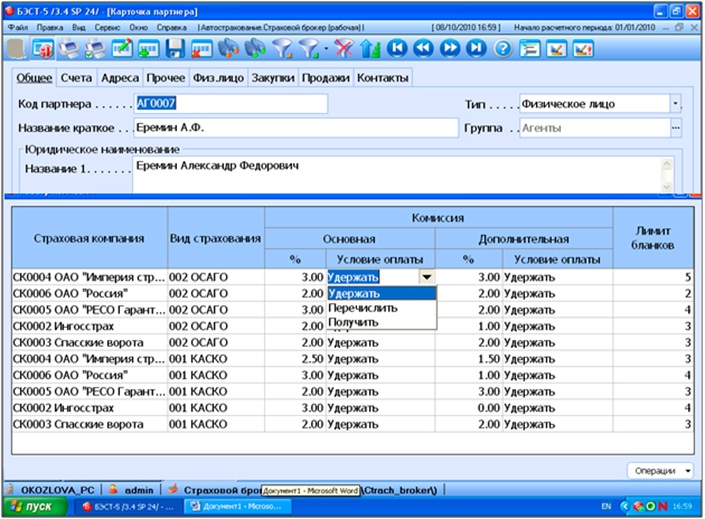Open help via question mark icon
This screenshot has height=519, width=705.
pos(503,49)
